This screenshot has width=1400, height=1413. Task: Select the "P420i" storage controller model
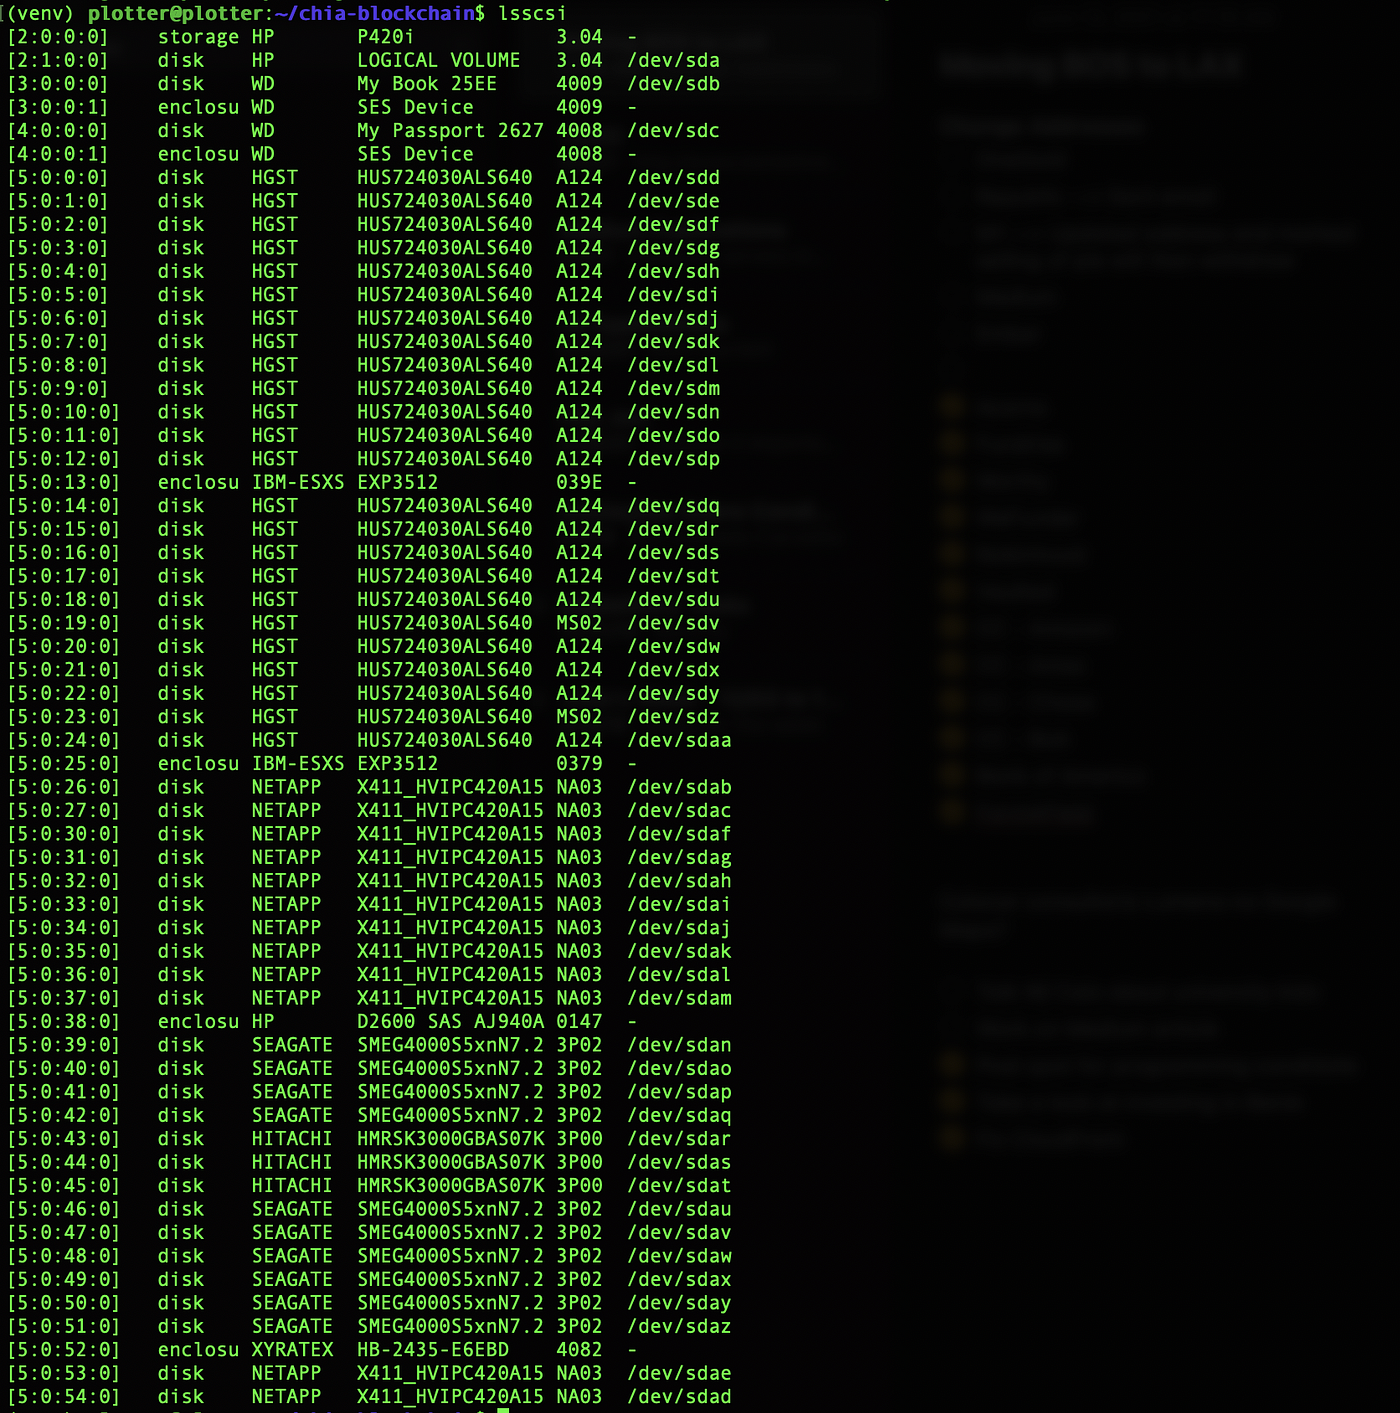[386, 37]
